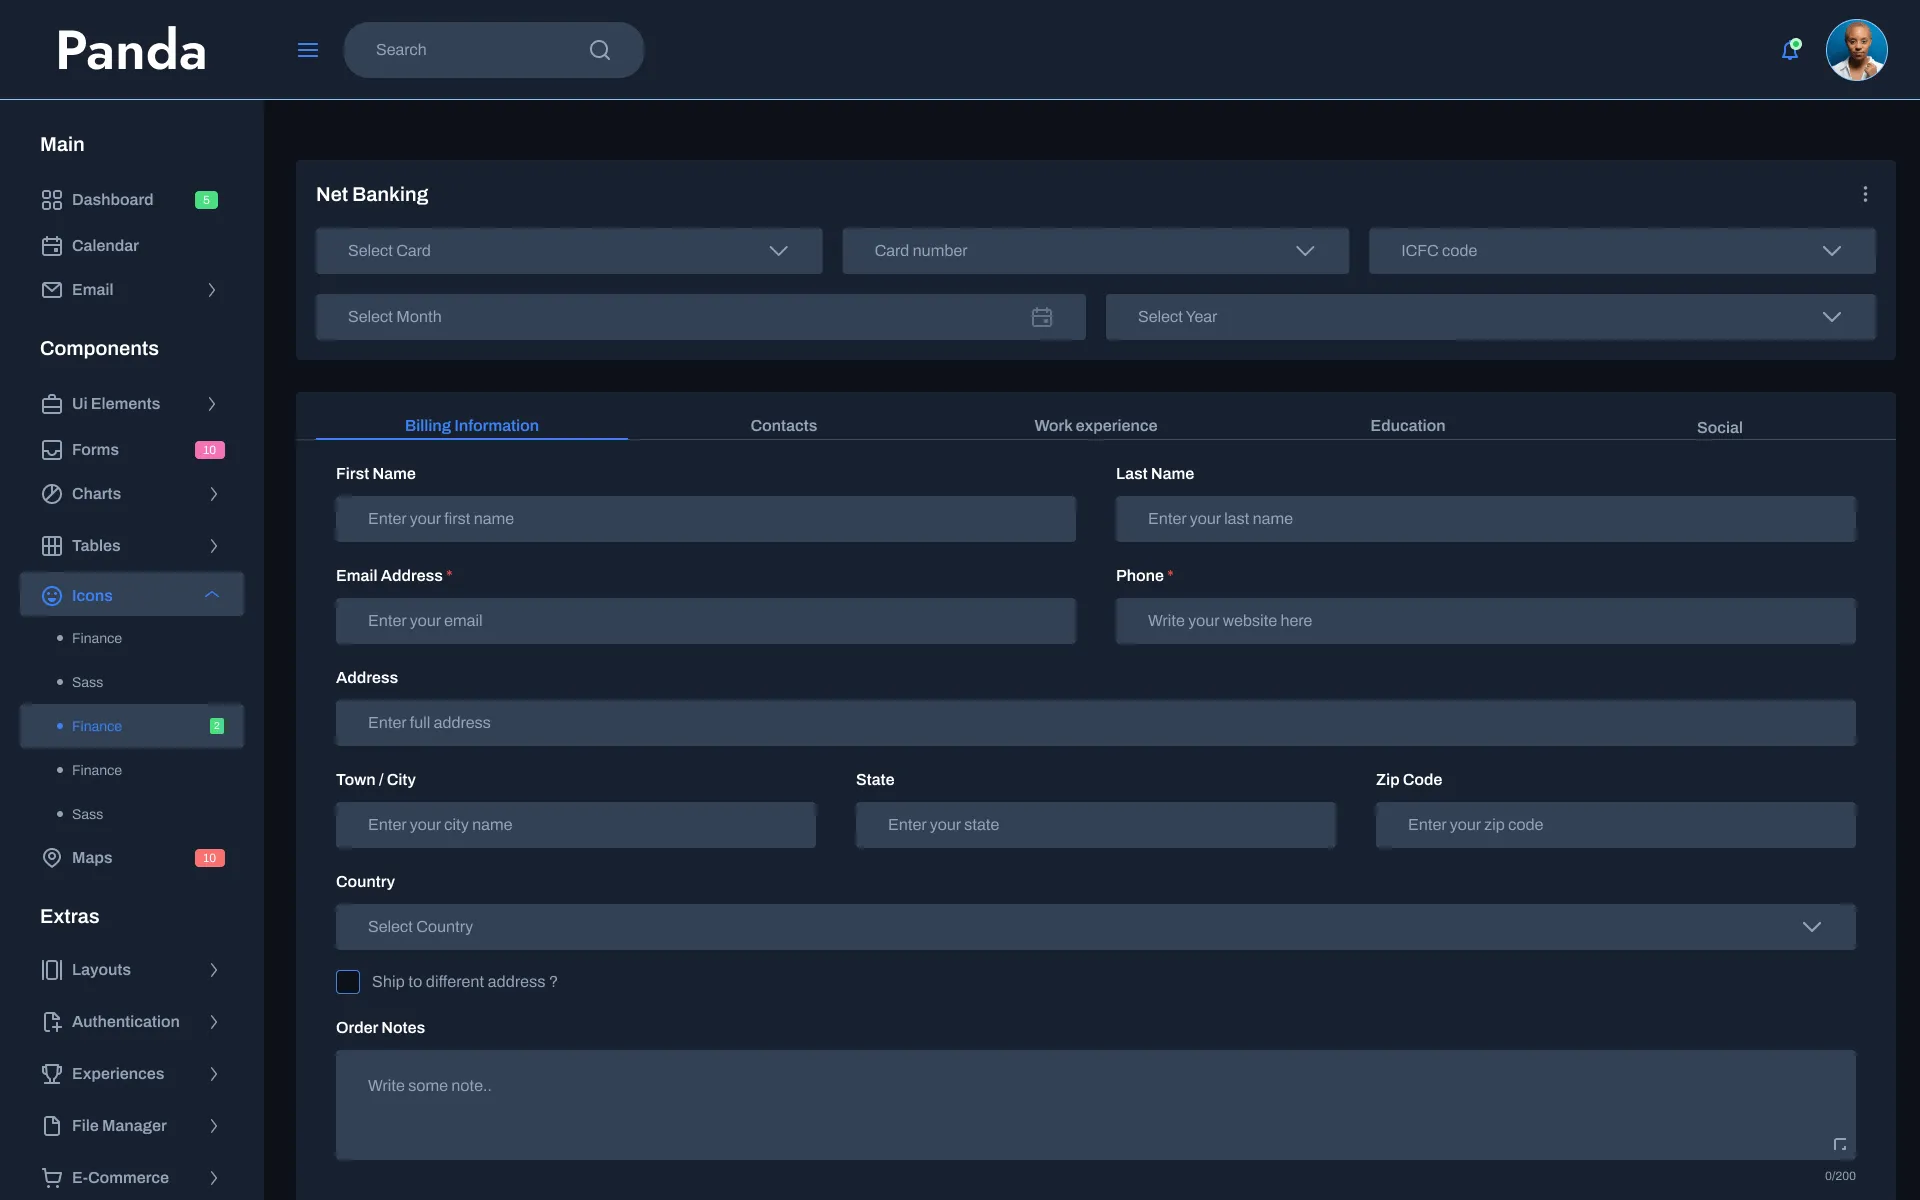The image size is (1920, 1200).
Task: Select highlighted Finance submenu link
Action: [97, 727]
